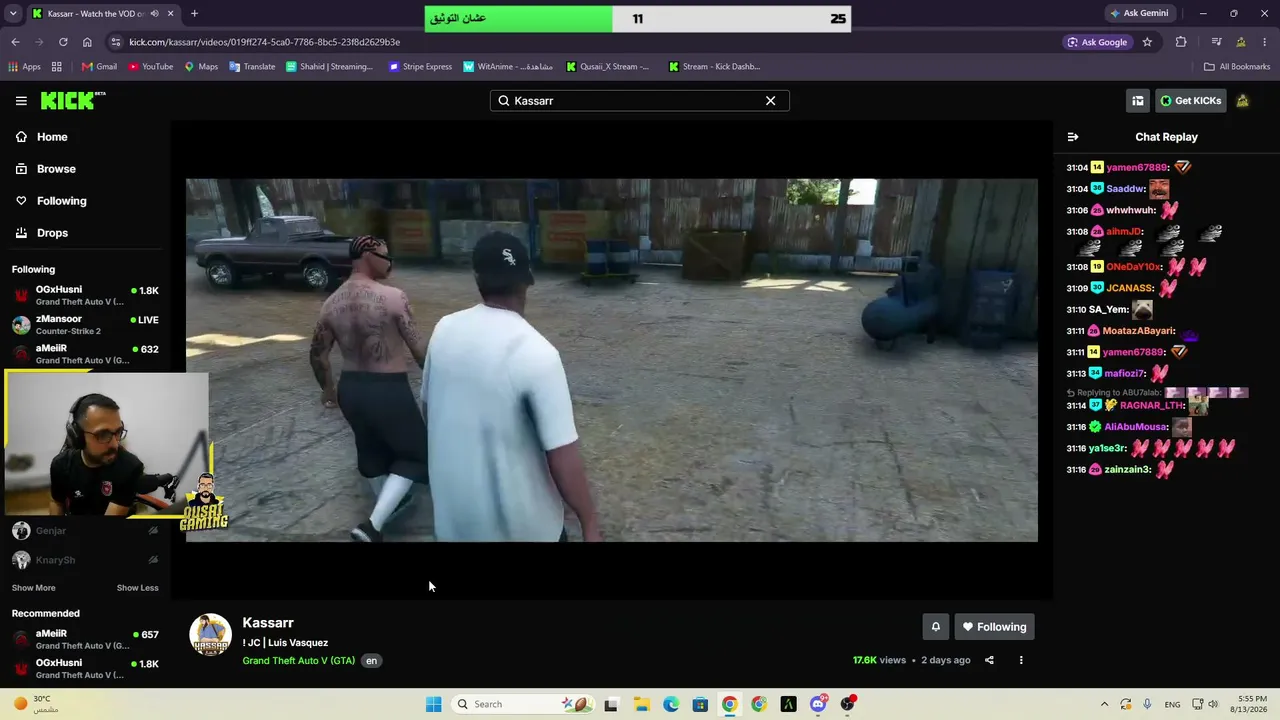Toggle the Following button for Kassarr
This screenshot has height=720, width=1280.
995,627
